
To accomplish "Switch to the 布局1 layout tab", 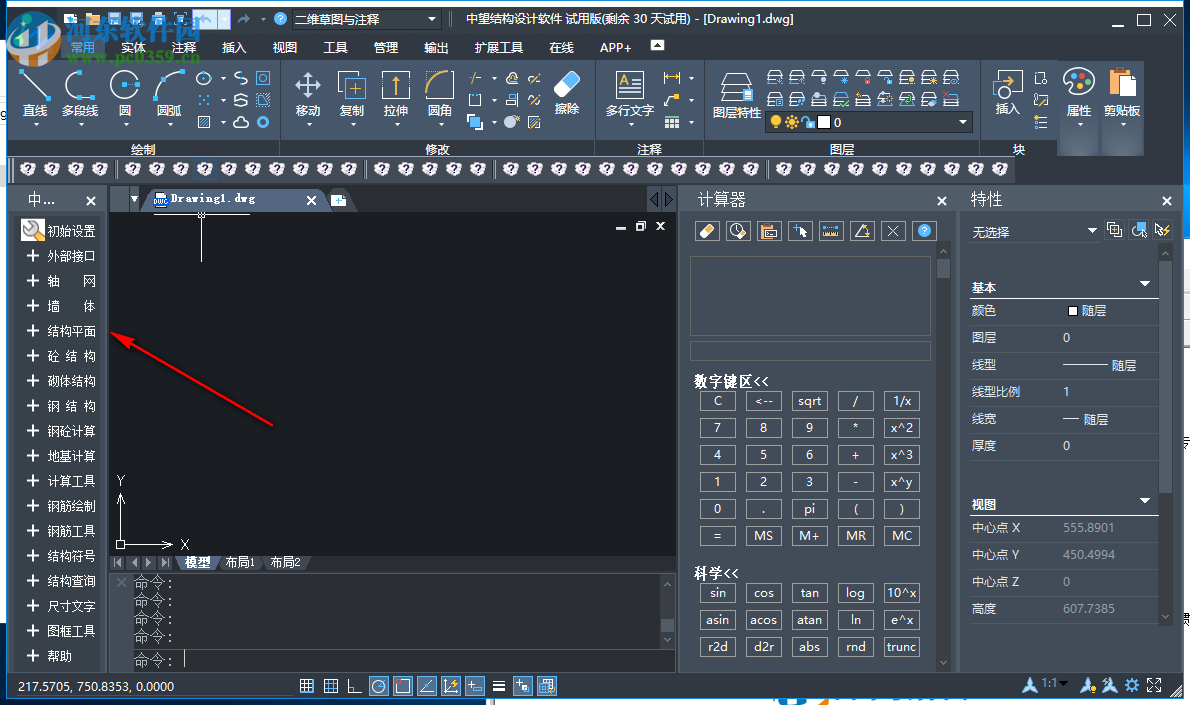I will point(240,562).
